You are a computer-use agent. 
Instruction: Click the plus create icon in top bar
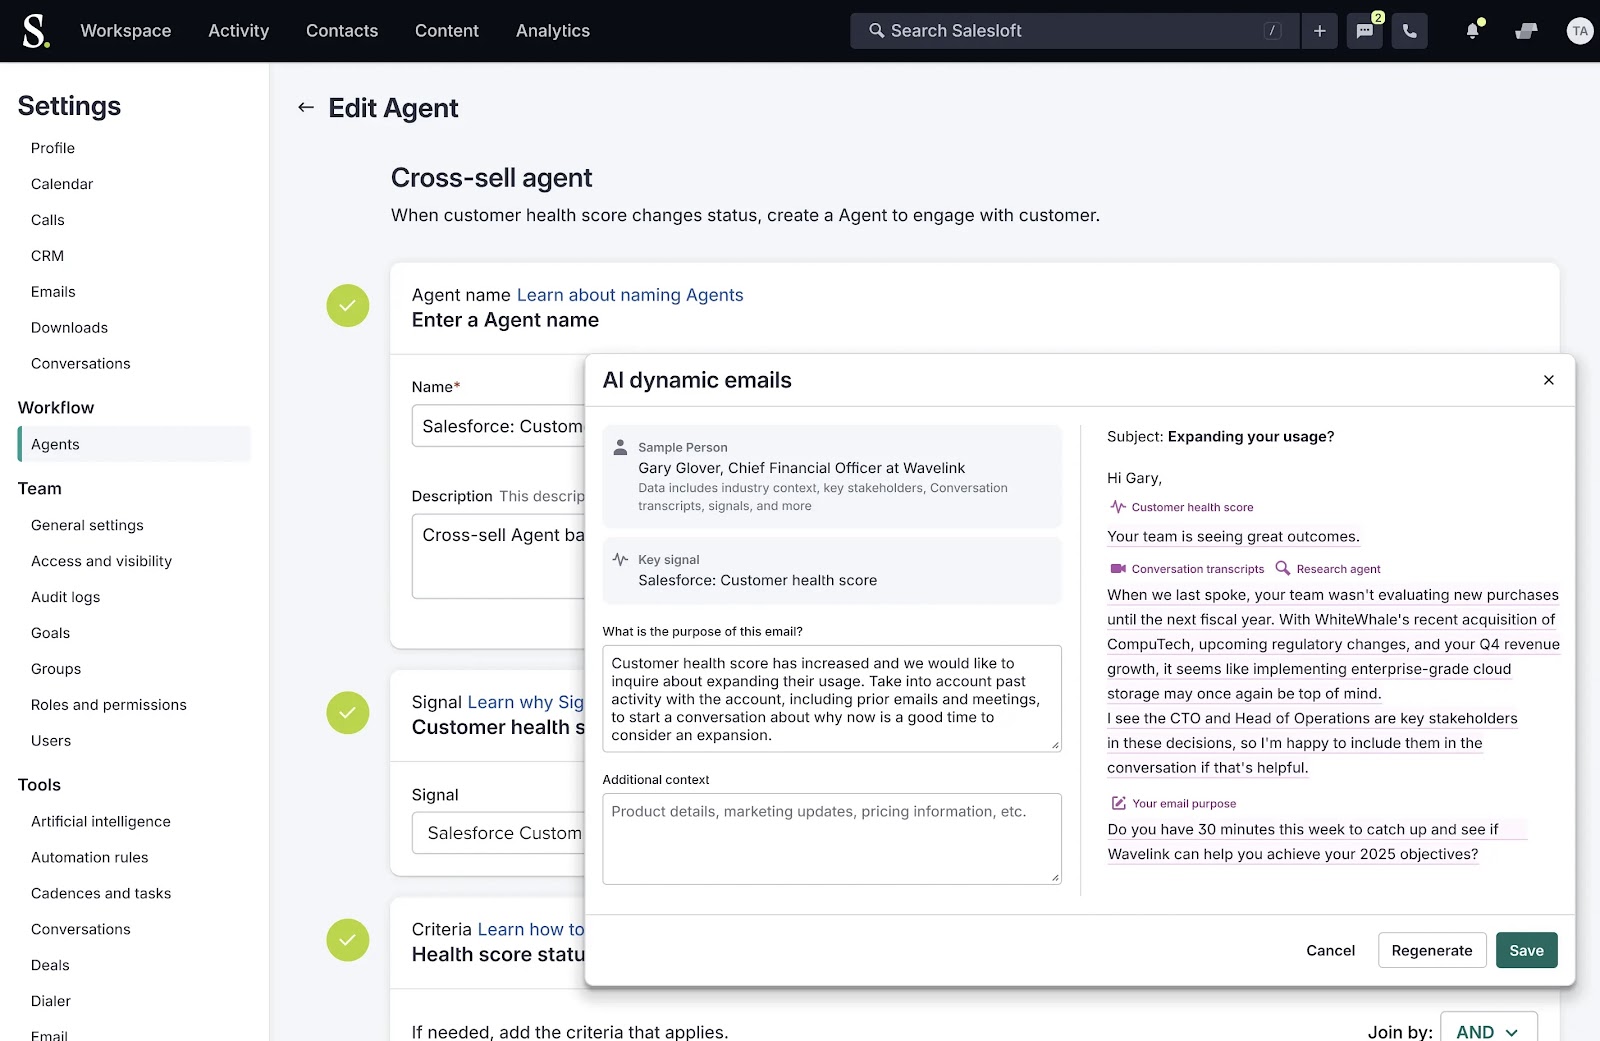point(1319,31)
